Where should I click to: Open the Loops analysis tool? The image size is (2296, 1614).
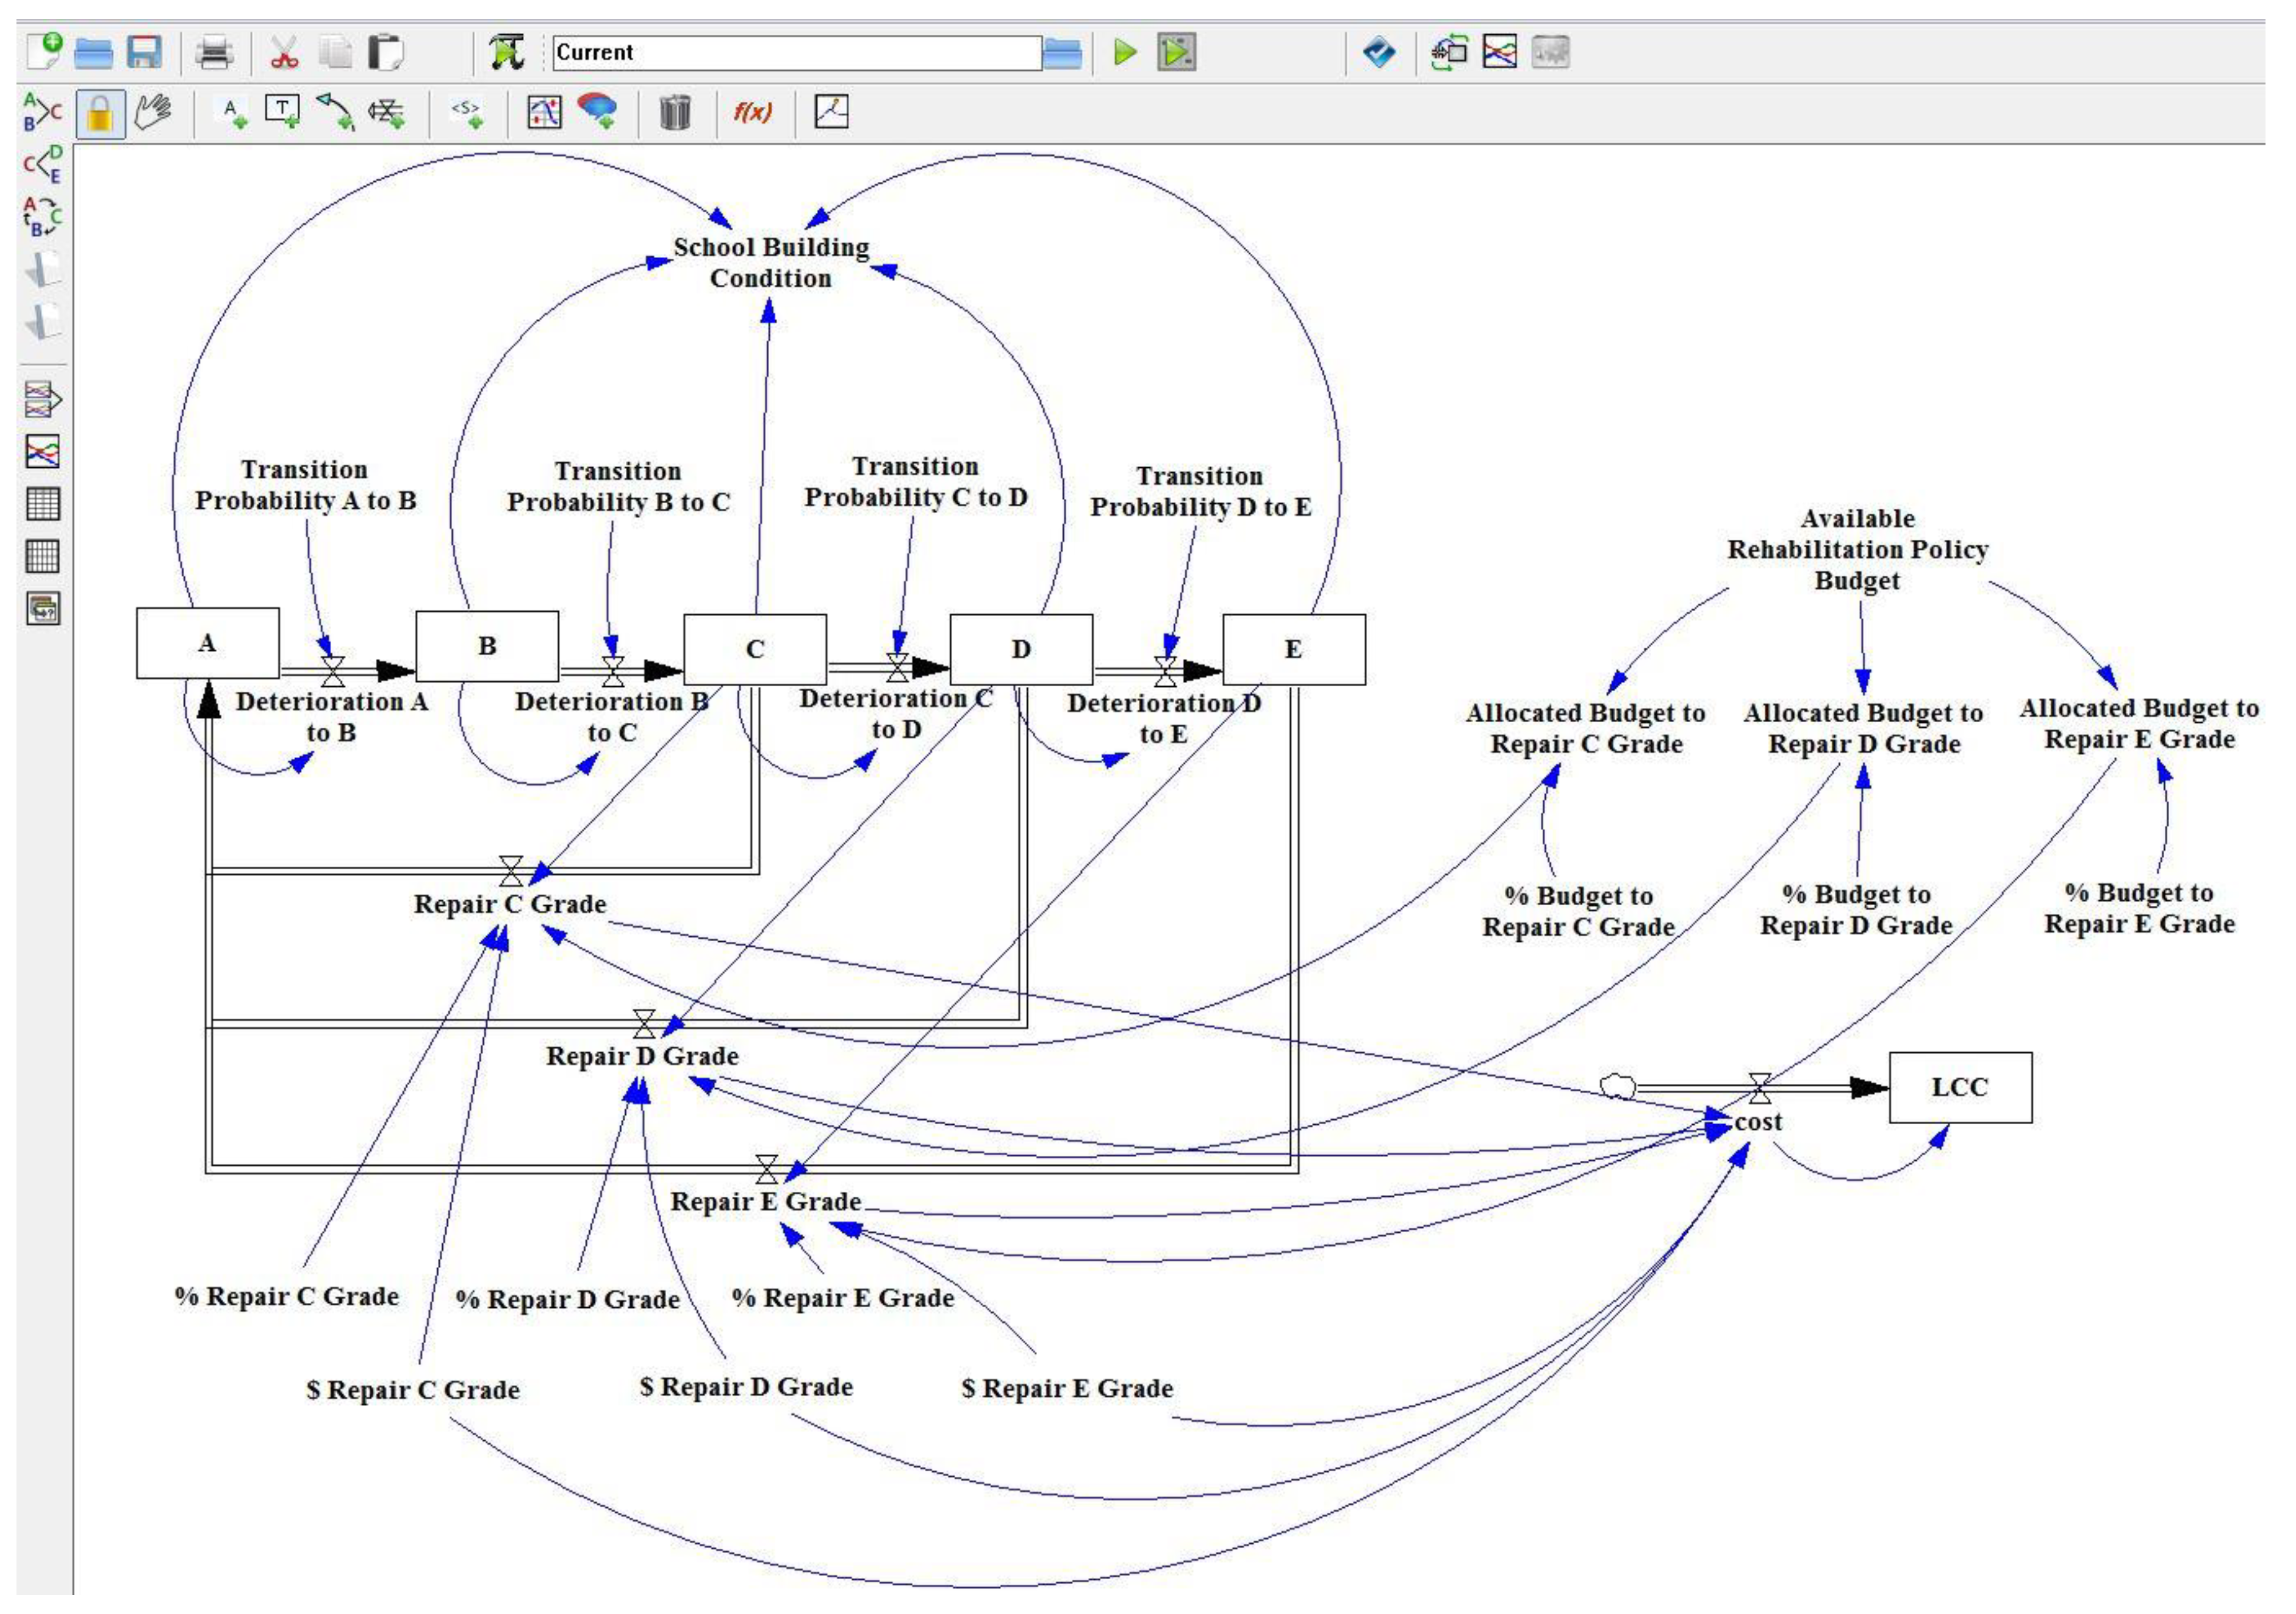point(42,215)
